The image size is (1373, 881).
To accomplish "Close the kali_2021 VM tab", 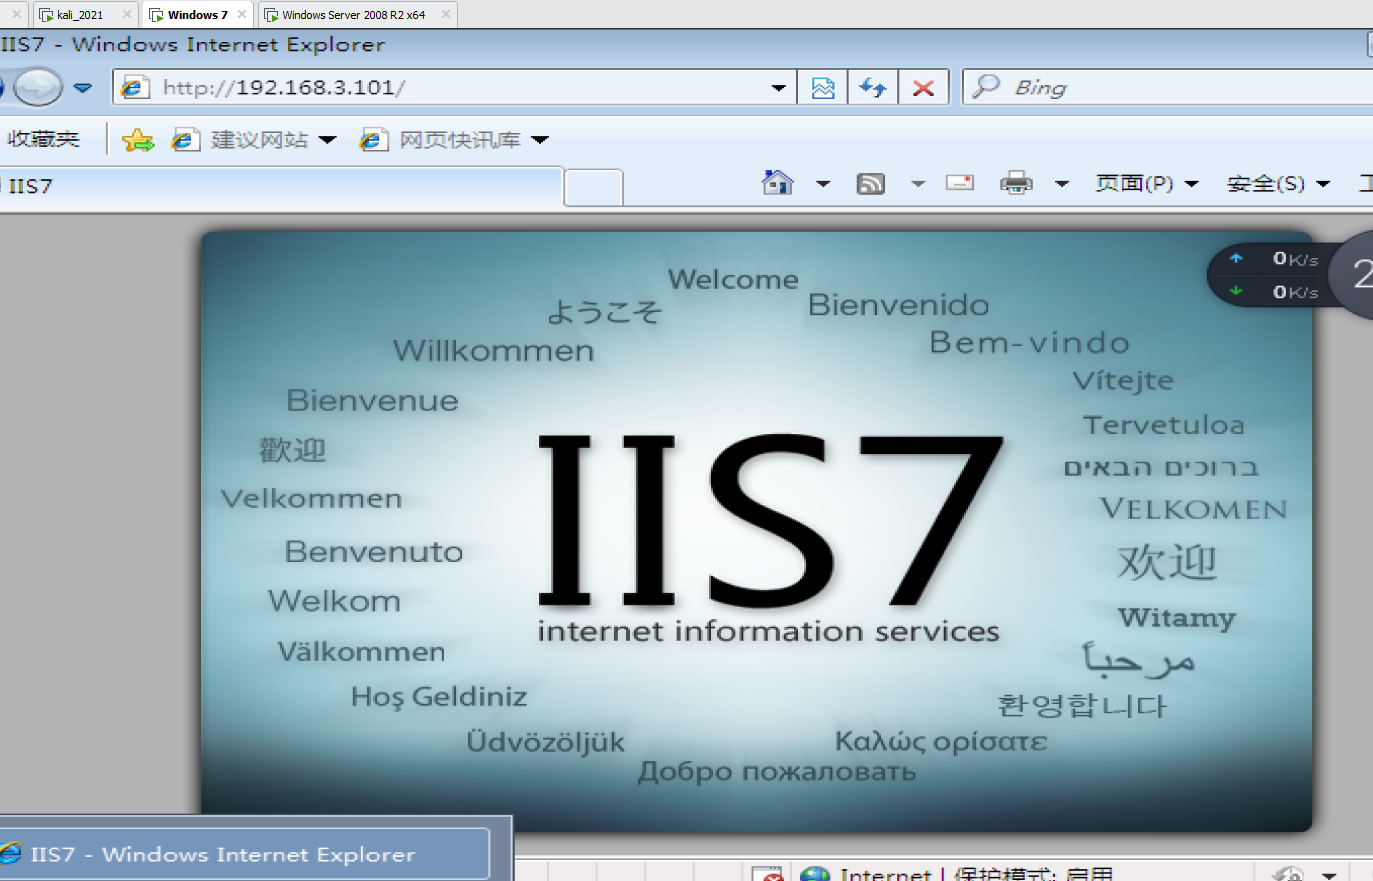I will click(x=126, y=15).
